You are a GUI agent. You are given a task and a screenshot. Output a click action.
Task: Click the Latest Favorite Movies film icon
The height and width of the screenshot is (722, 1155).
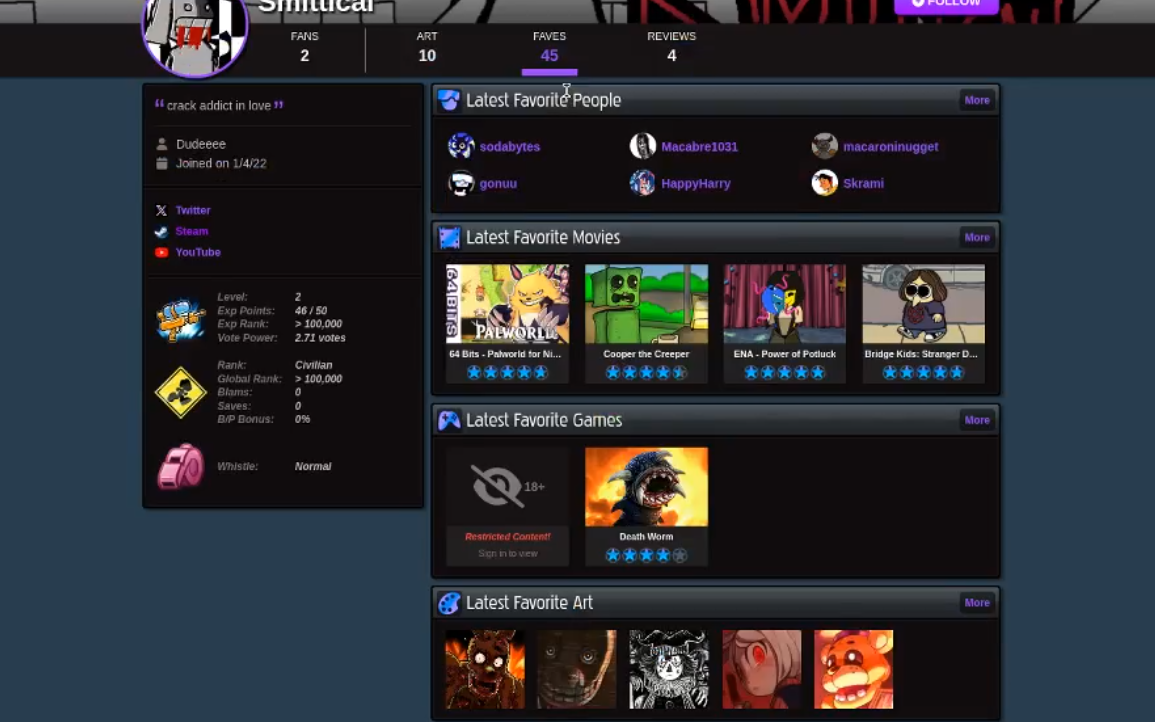[x=449, y=237]
